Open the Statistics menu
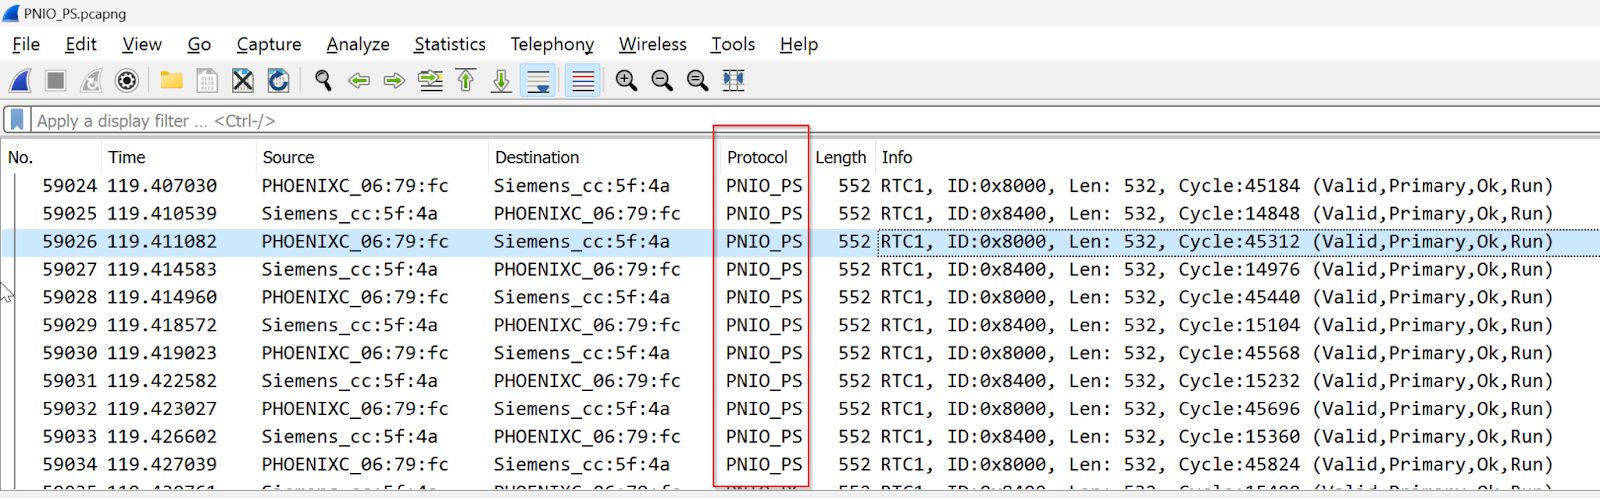Screen dimensions: 1600x498 coord(450,44)
